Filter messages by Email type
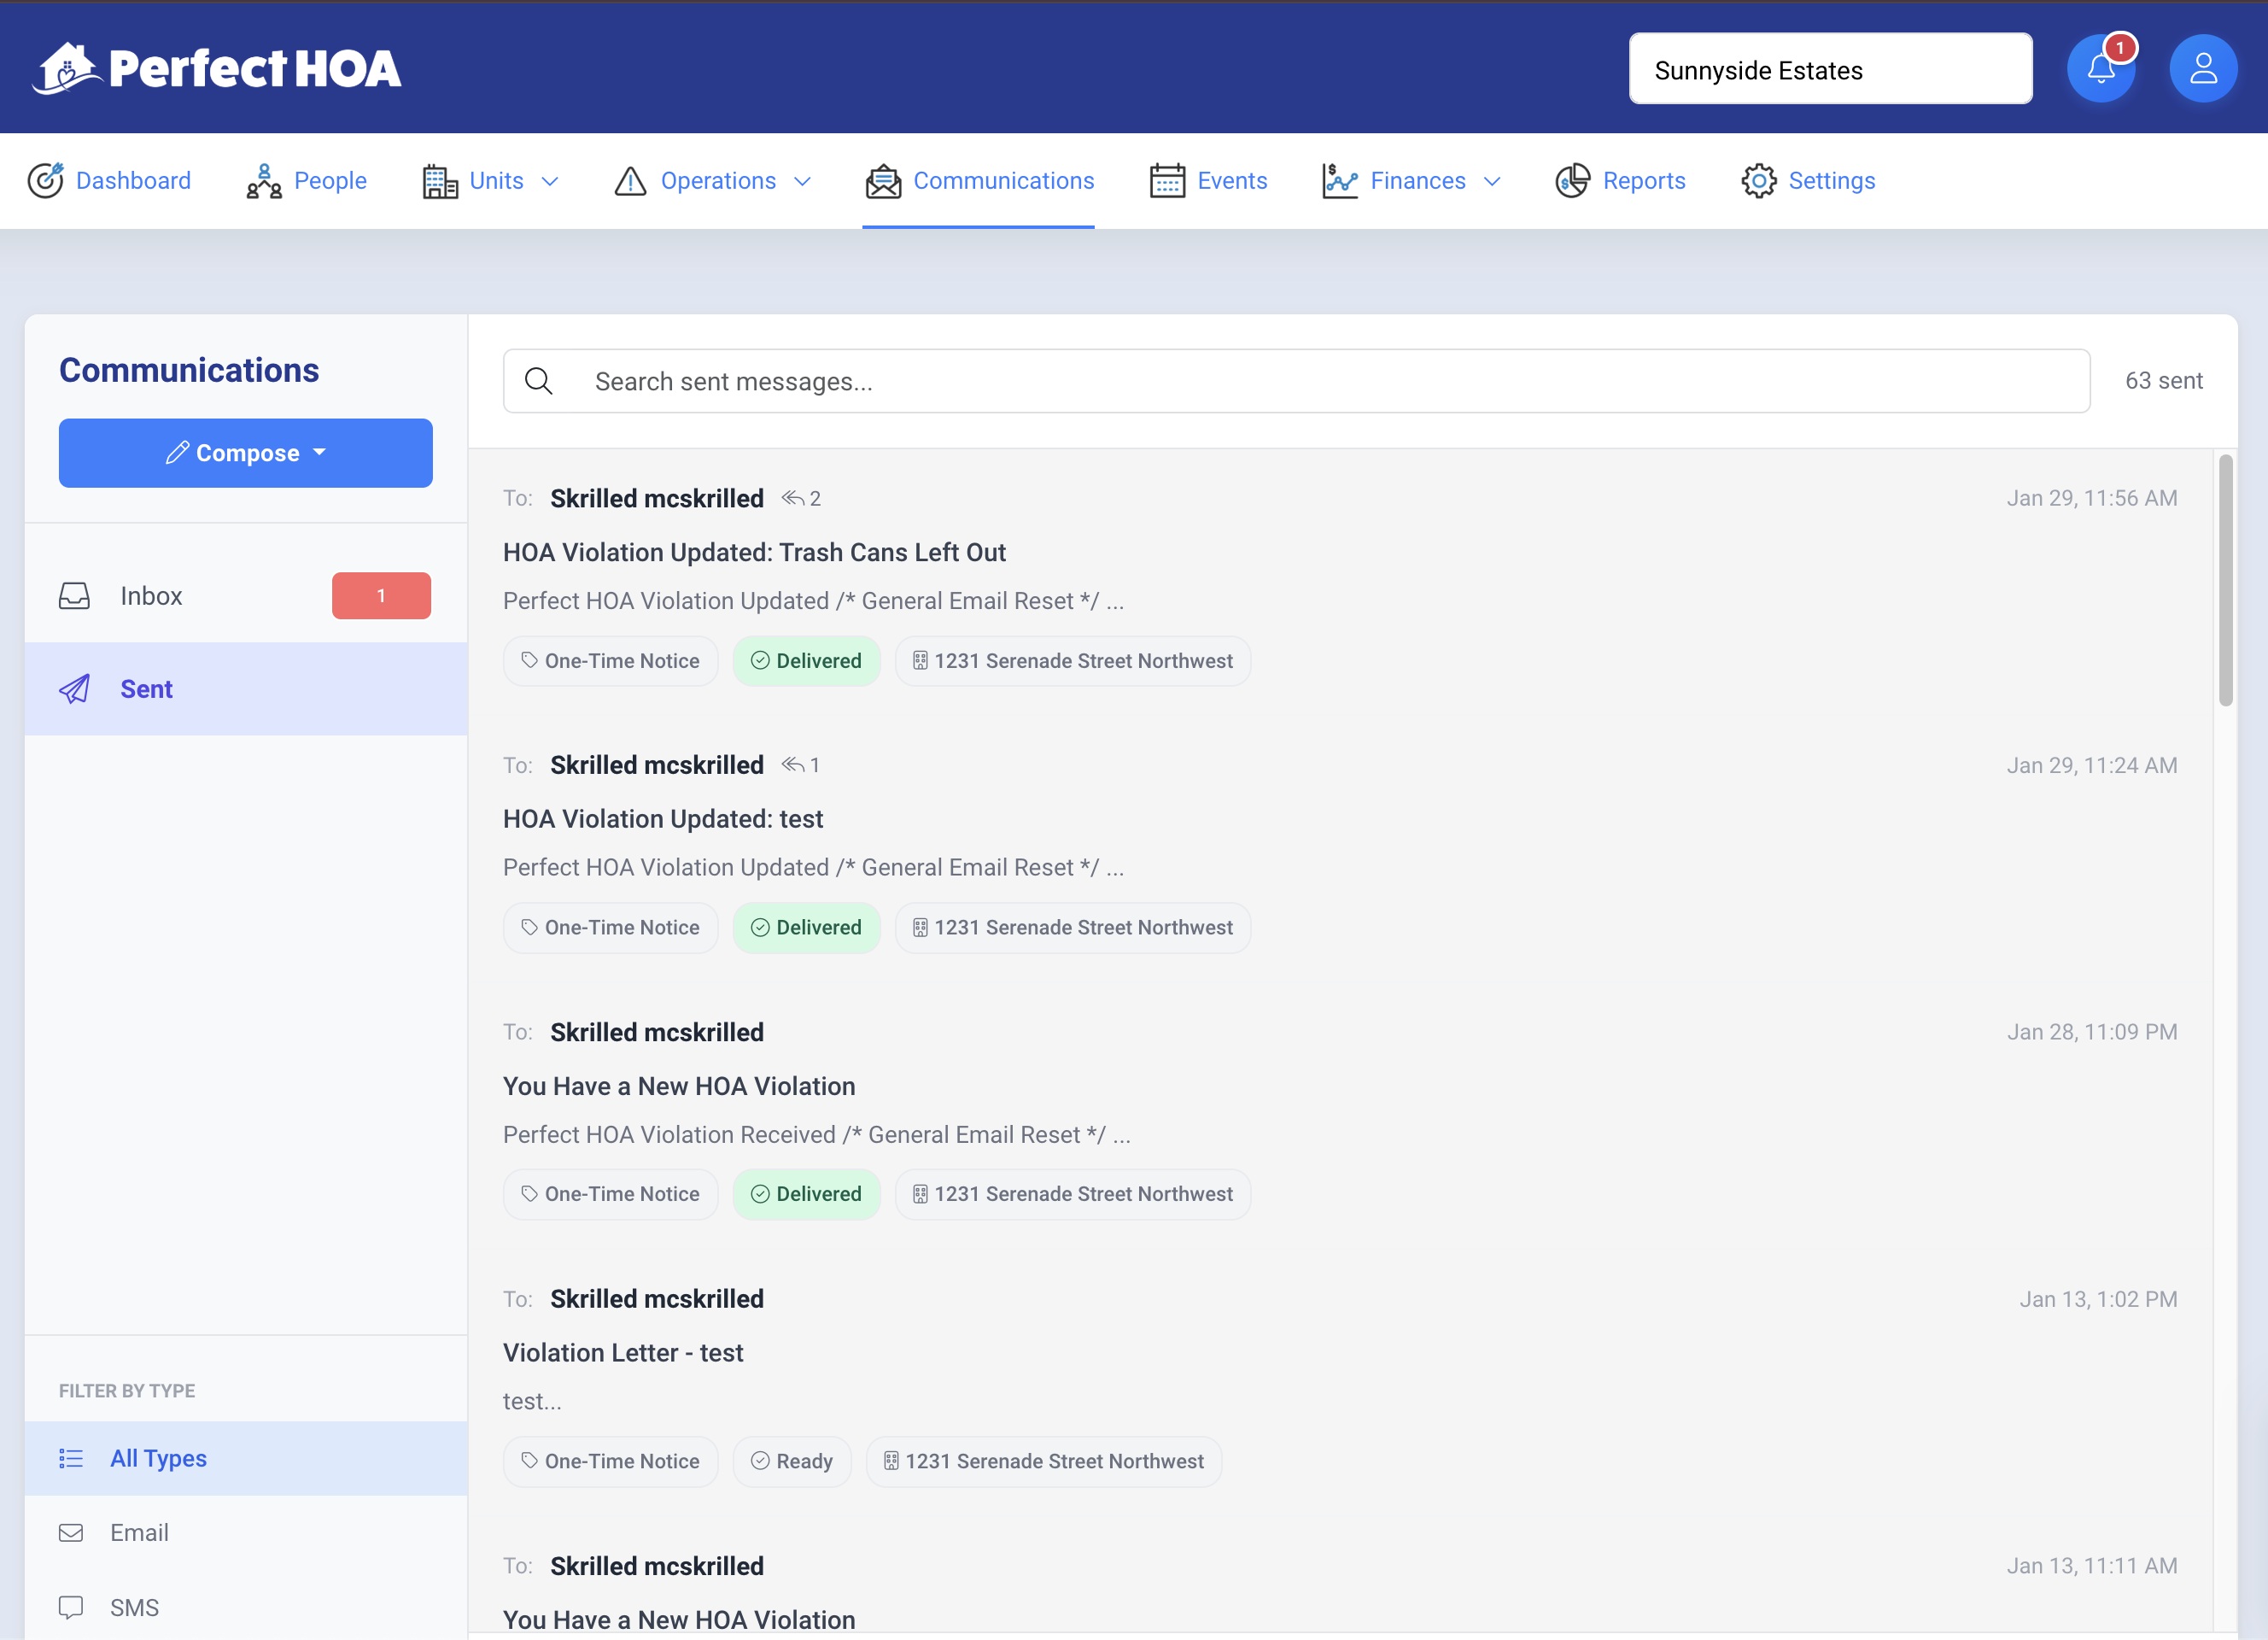The image size is (2268, 1640). coord(139,1532)
